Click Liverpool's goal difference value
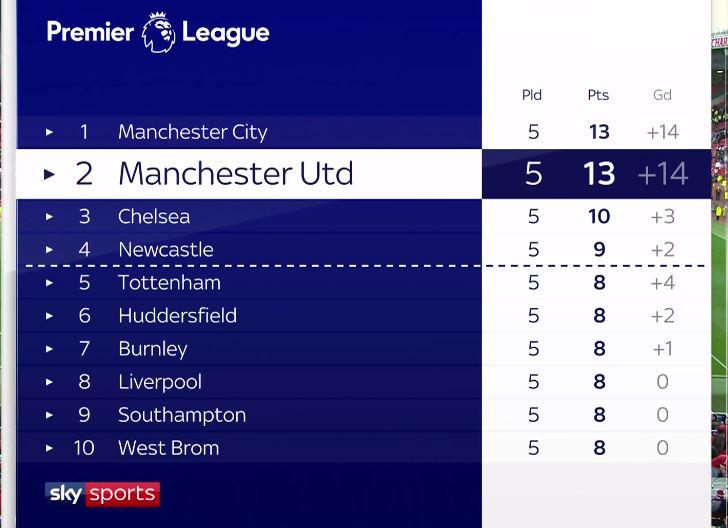 coord(663,382)
